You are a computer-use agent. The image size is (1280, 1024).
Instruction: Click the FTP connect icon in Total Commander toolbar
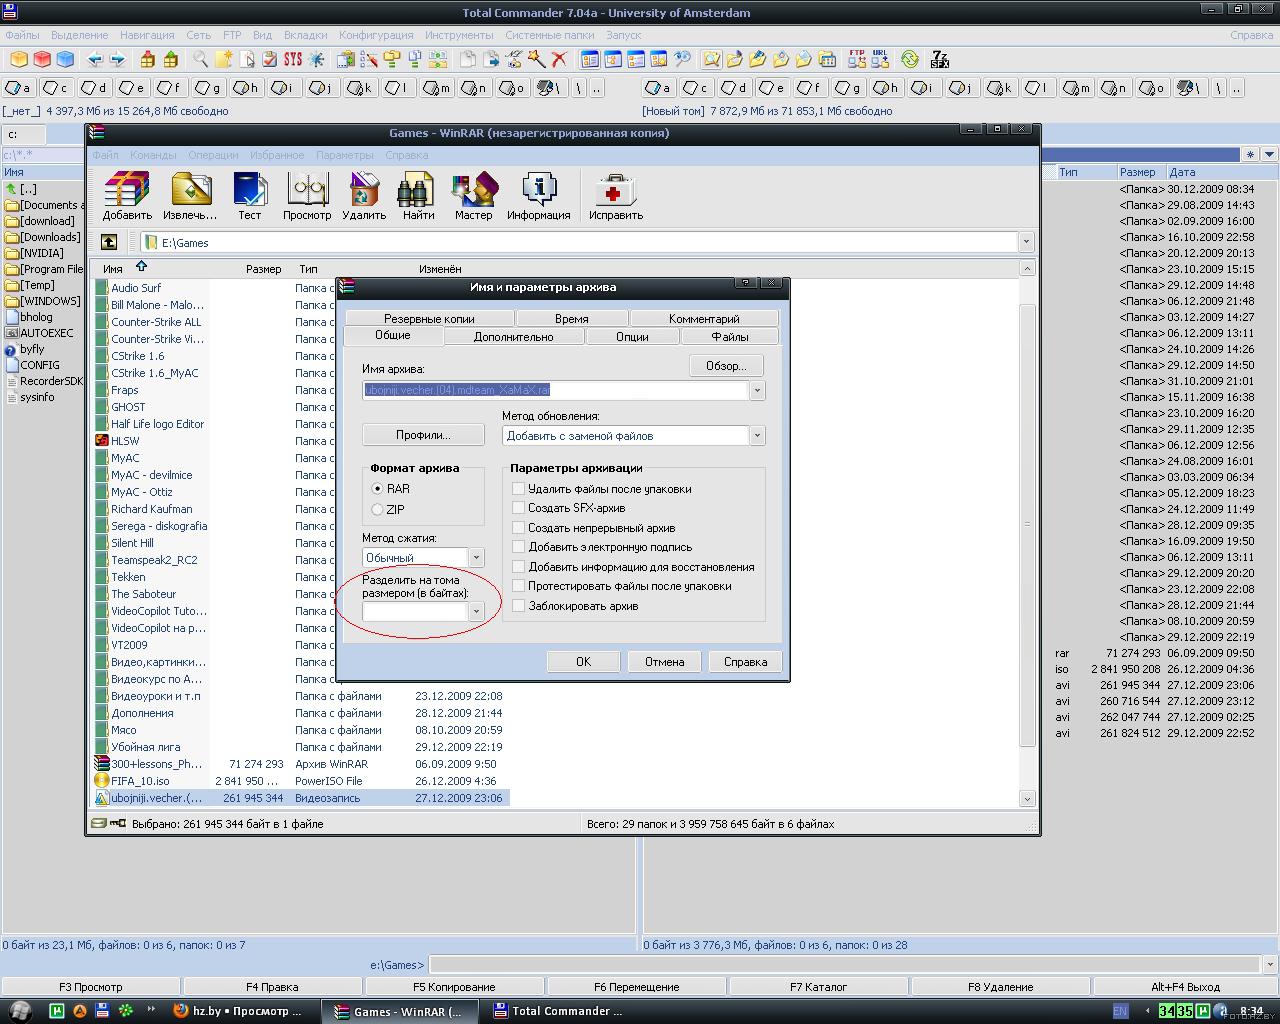coord(857,59)
